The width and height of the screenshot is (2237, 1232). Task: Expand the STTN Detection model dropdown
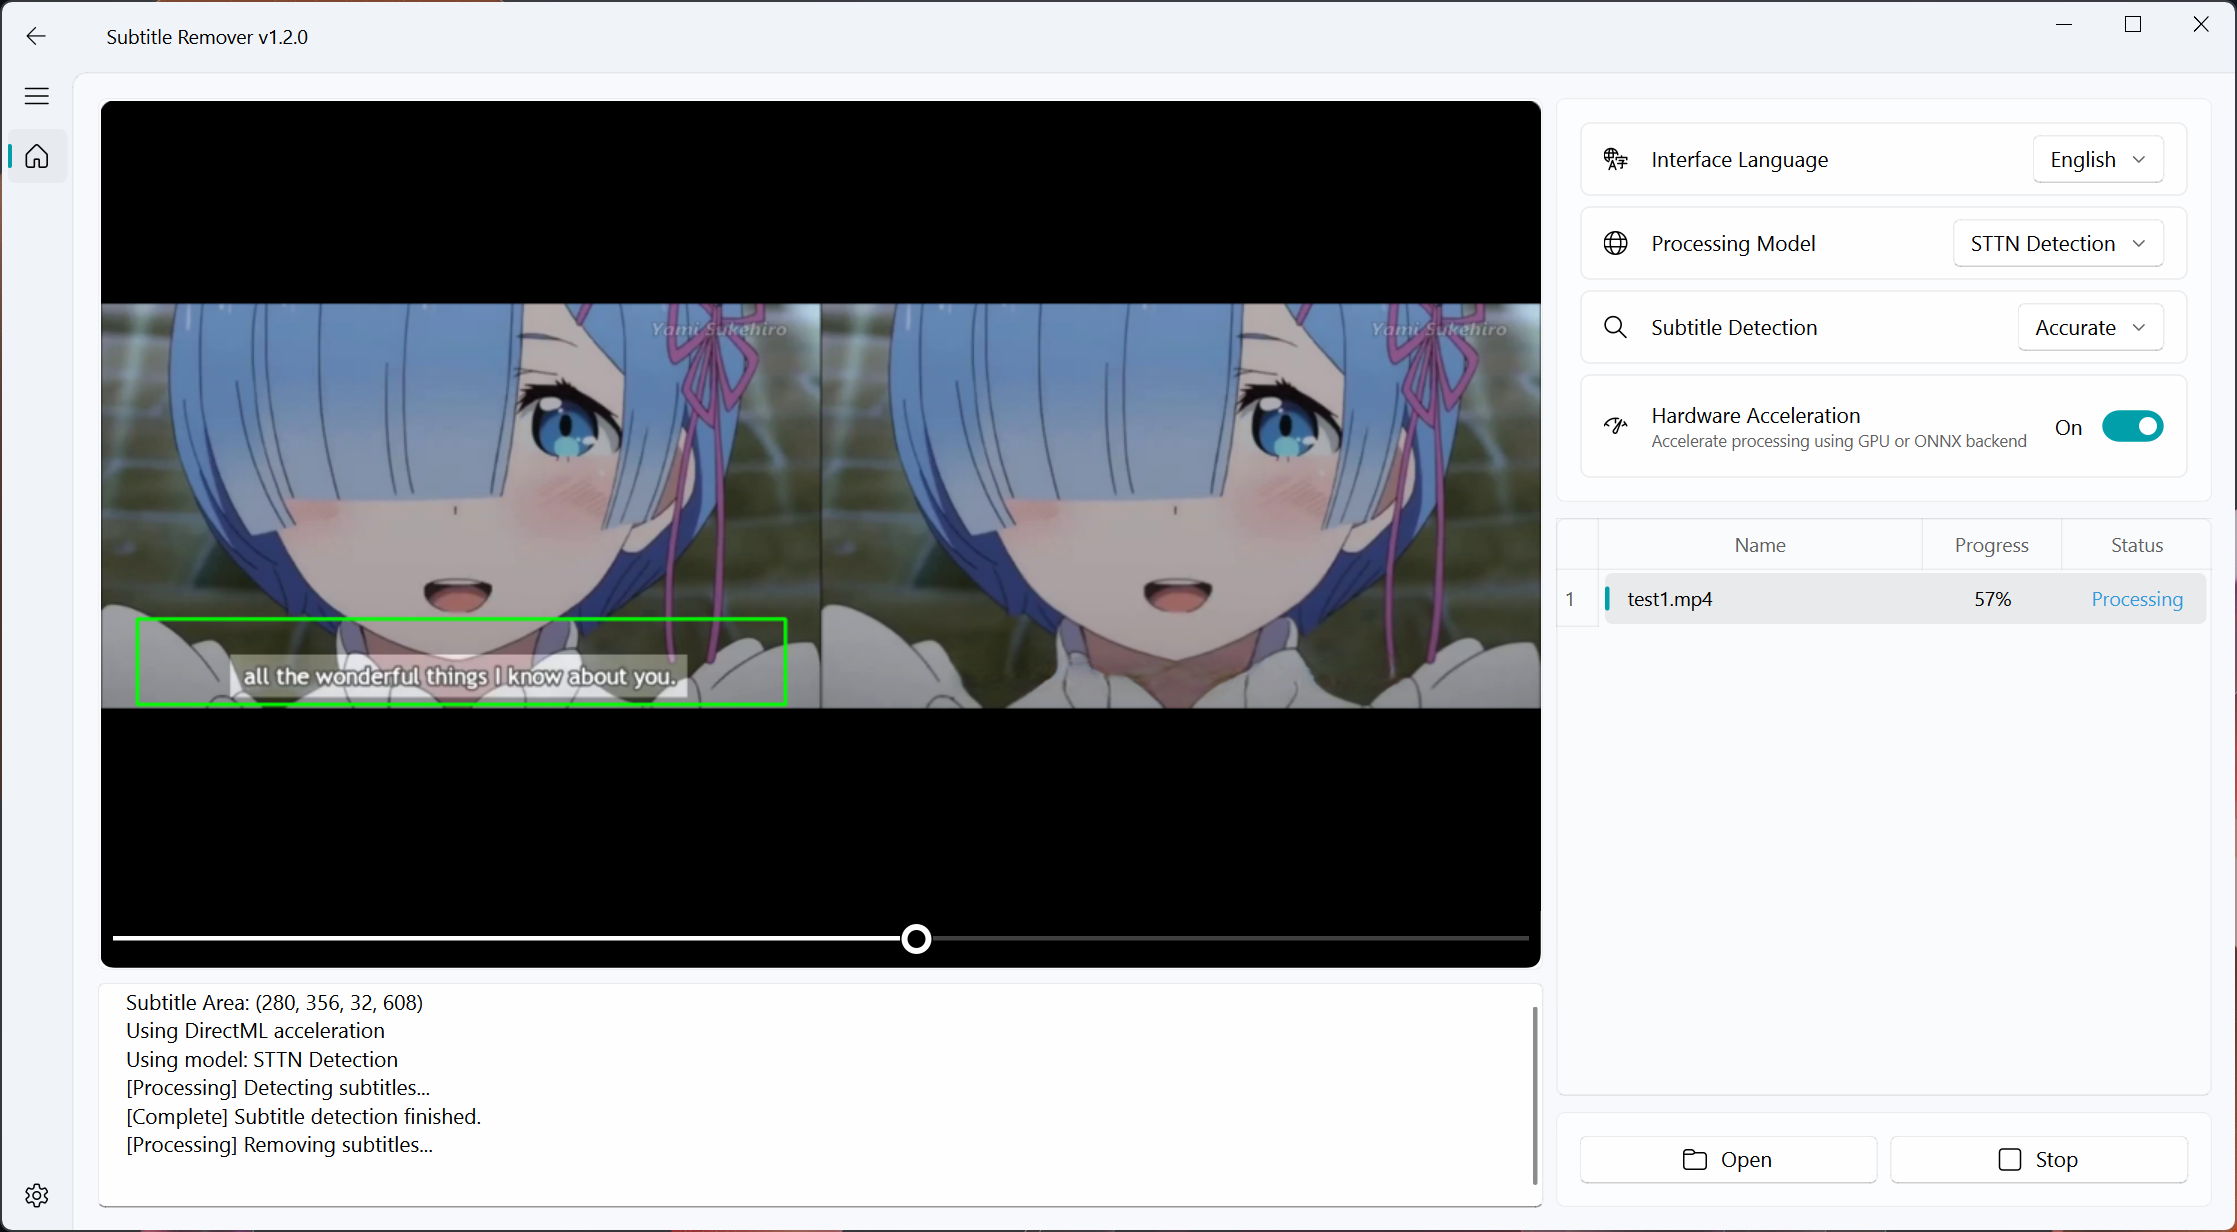coord(2058,243)
